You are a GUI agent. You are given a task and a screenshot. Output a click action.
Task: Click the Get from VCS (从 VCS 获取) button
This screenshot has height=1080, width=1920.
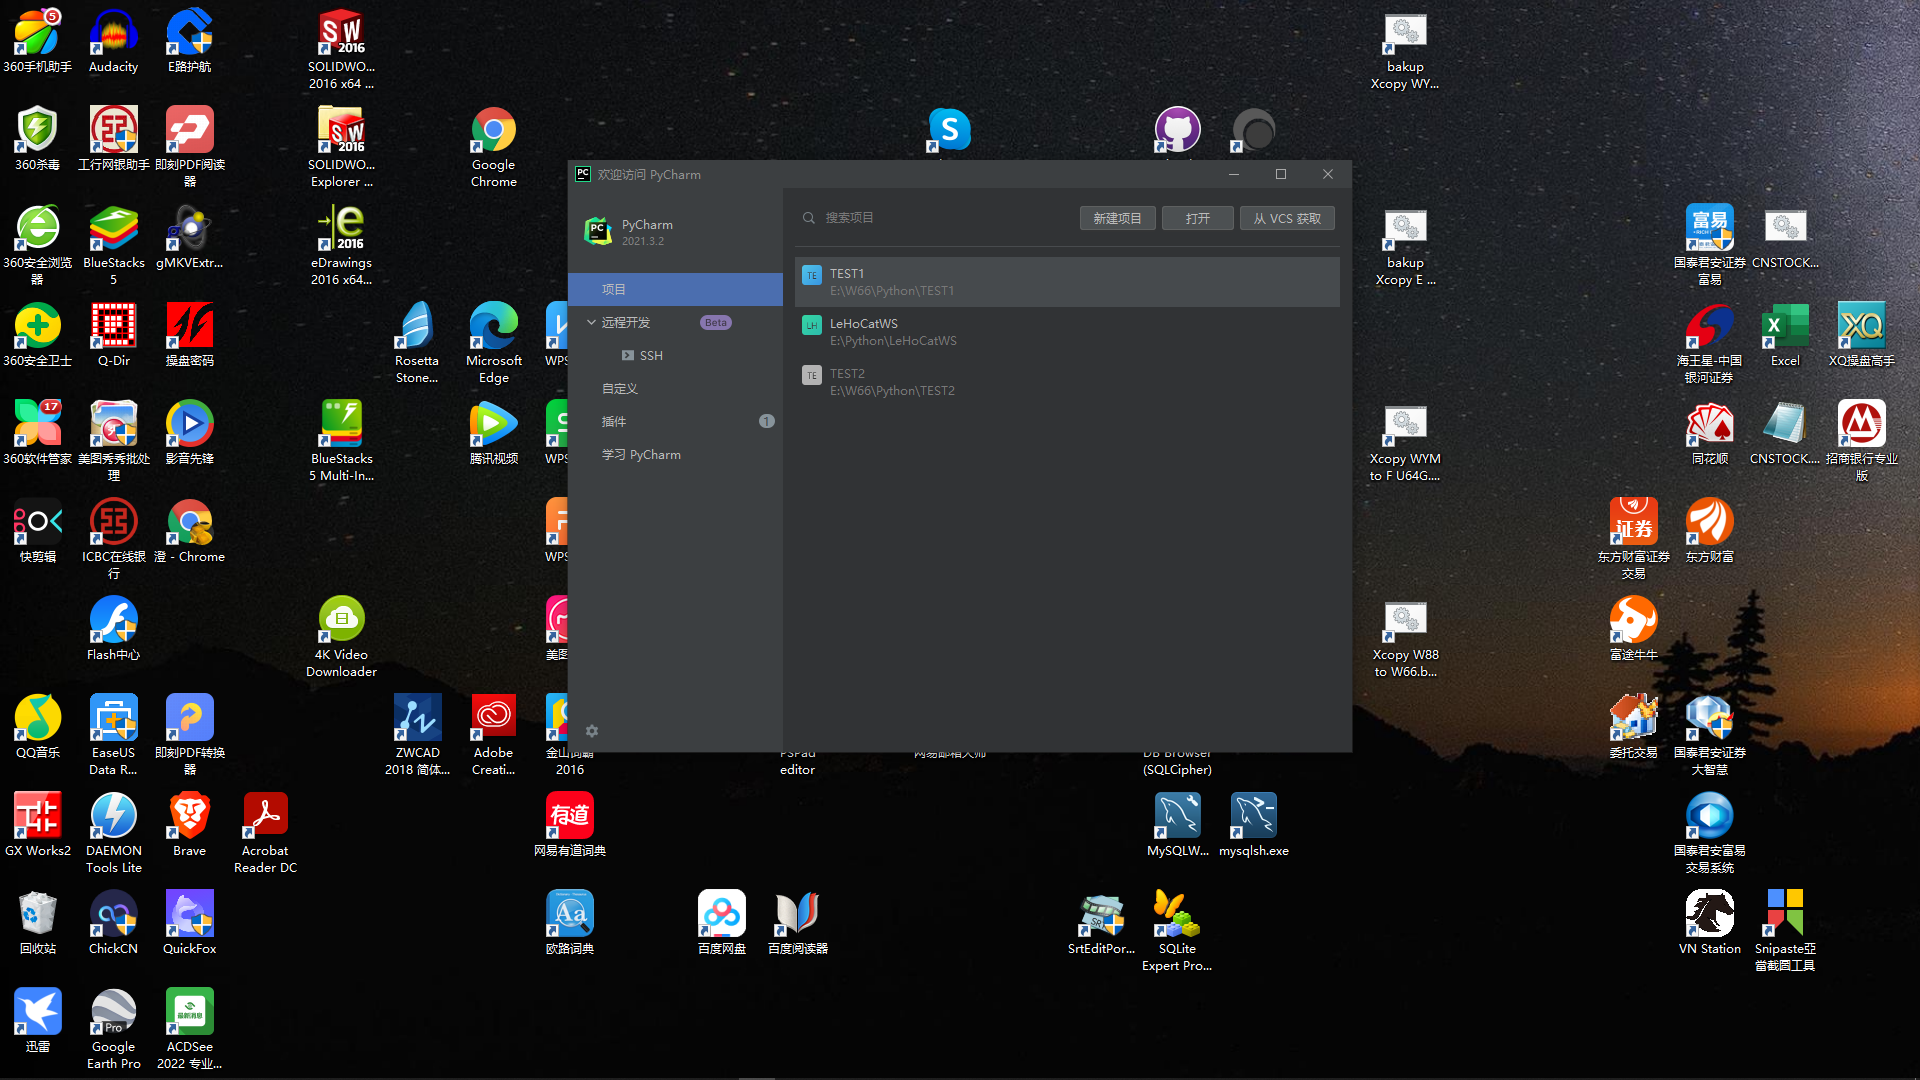1287,218
